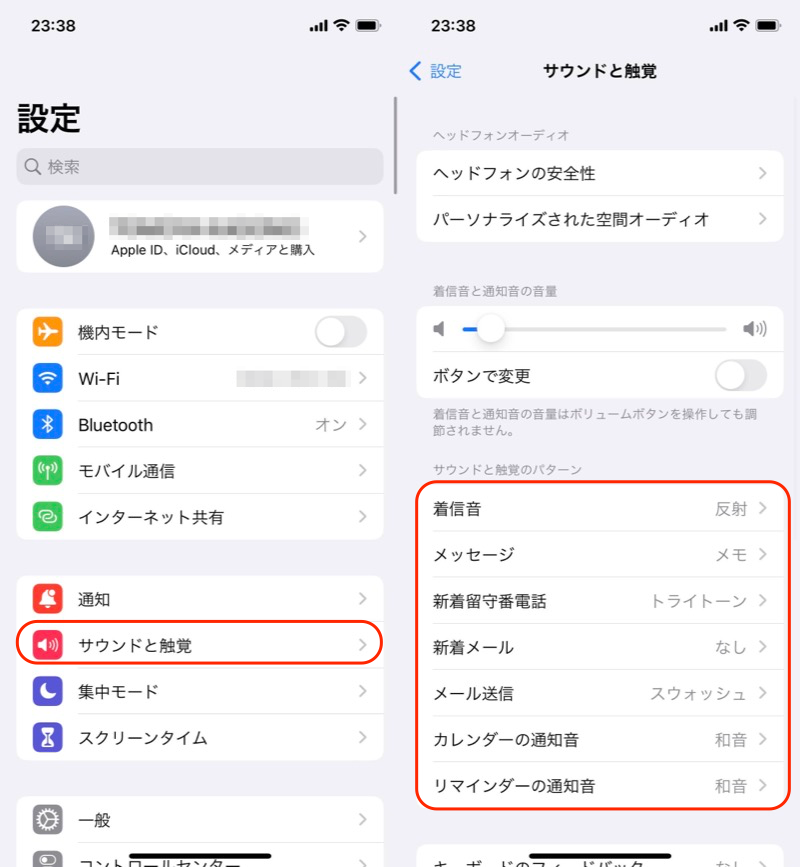Tap the blue Wi-Fi icon
The height and width of the screenshot is (867, 800).
point(48,378)
